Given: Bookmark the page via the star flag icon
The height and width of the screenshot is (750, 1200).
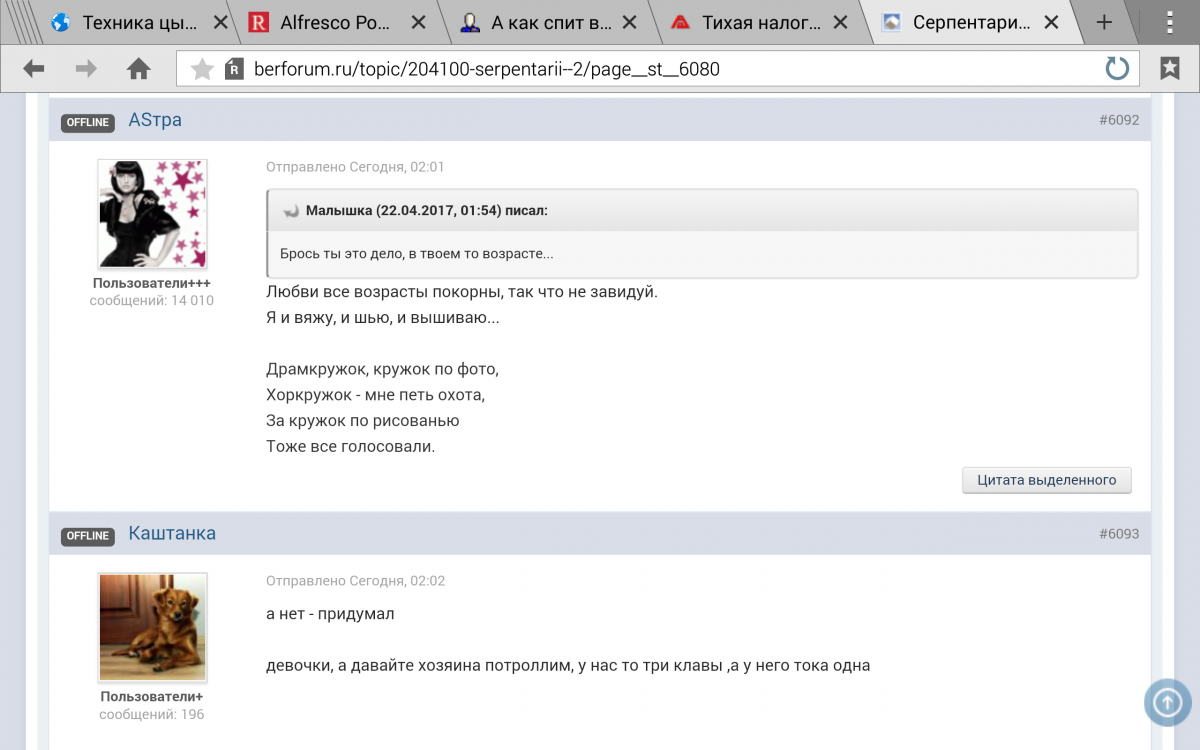Looking at the screenshot, I should pyautogui.click(x=1169, y=69).
